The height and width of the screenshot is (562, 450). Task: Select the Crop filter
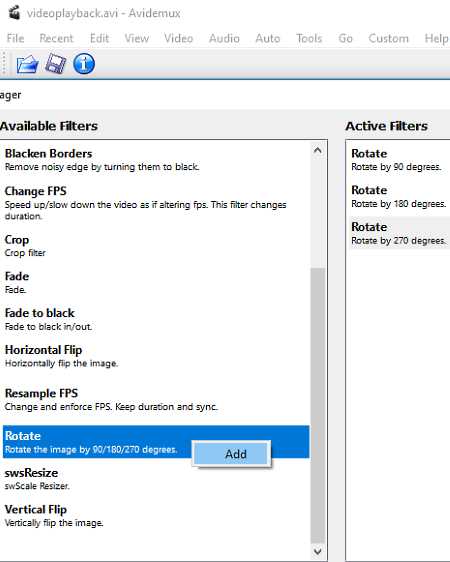click(156, 246)
